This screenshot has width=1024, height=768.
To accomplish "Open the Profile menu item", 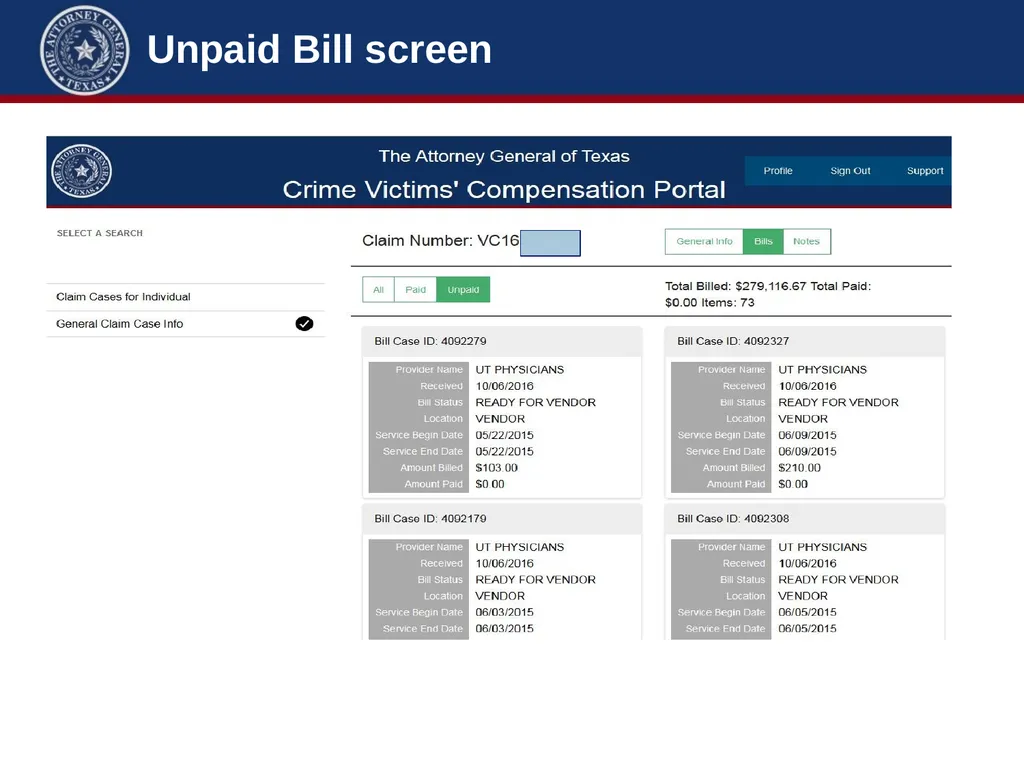I will 778,170.
